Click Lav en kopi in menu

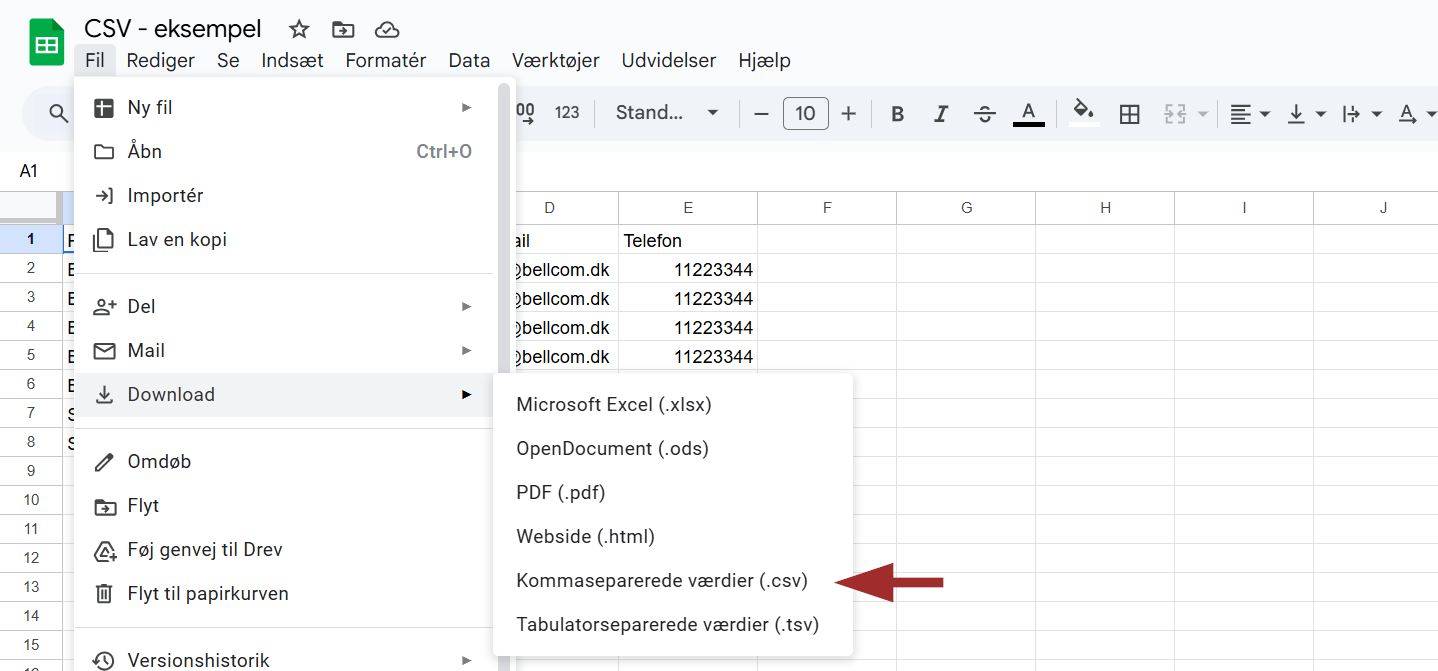[177, 240]
